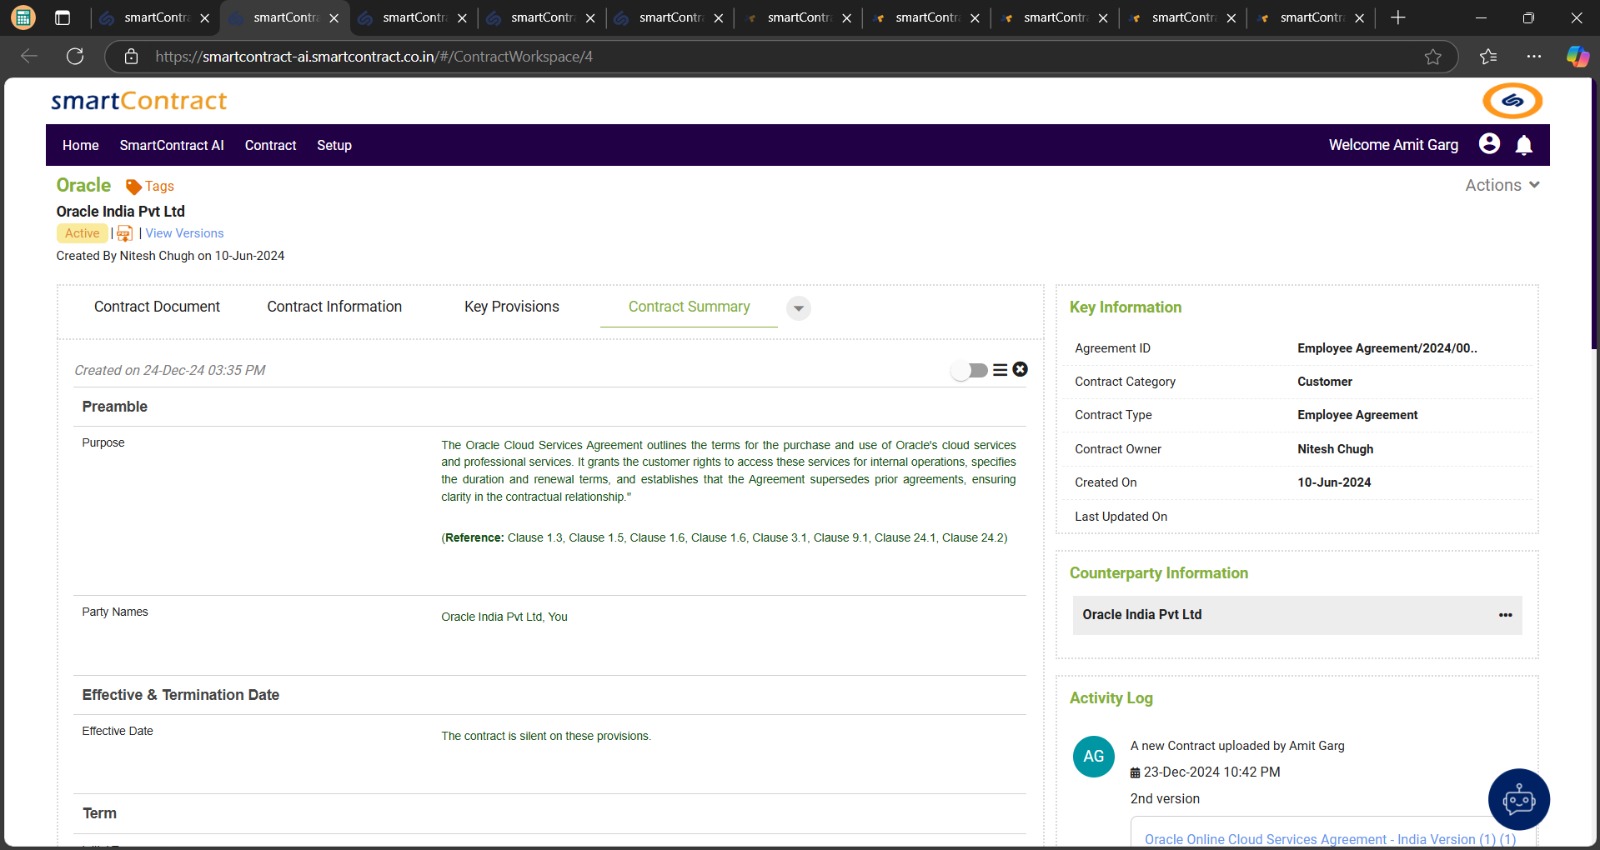Viewport: 1600px width, 850px height.
Task: Open the browser favorites list icon
Action: [x=1488, y=56]
